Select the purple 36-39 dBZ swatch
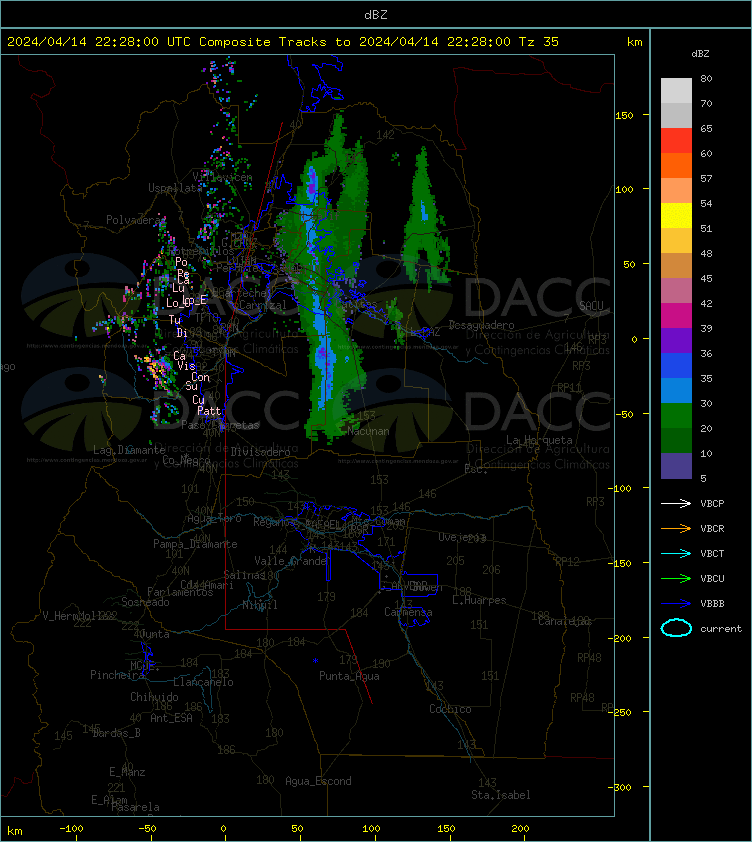The height and width of the screenshot is (842, 752). coord(676,340)
